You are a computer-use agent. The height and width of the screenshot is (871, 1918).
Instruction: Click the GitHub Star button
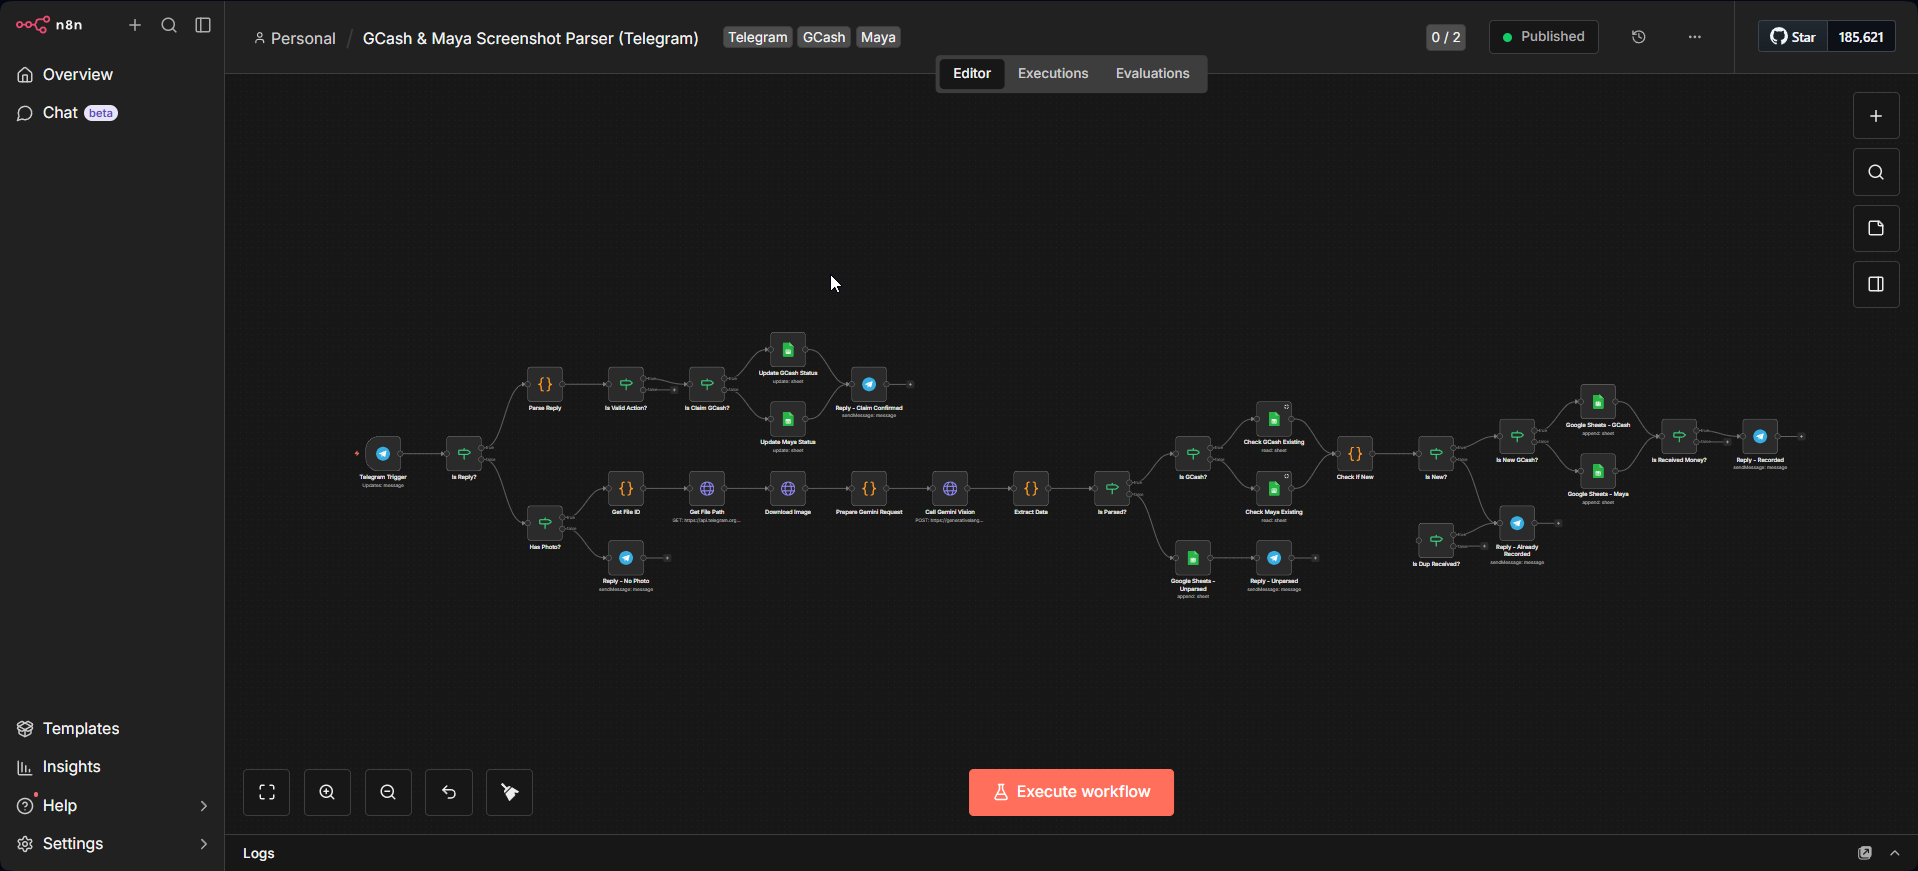coord(1793,37)
